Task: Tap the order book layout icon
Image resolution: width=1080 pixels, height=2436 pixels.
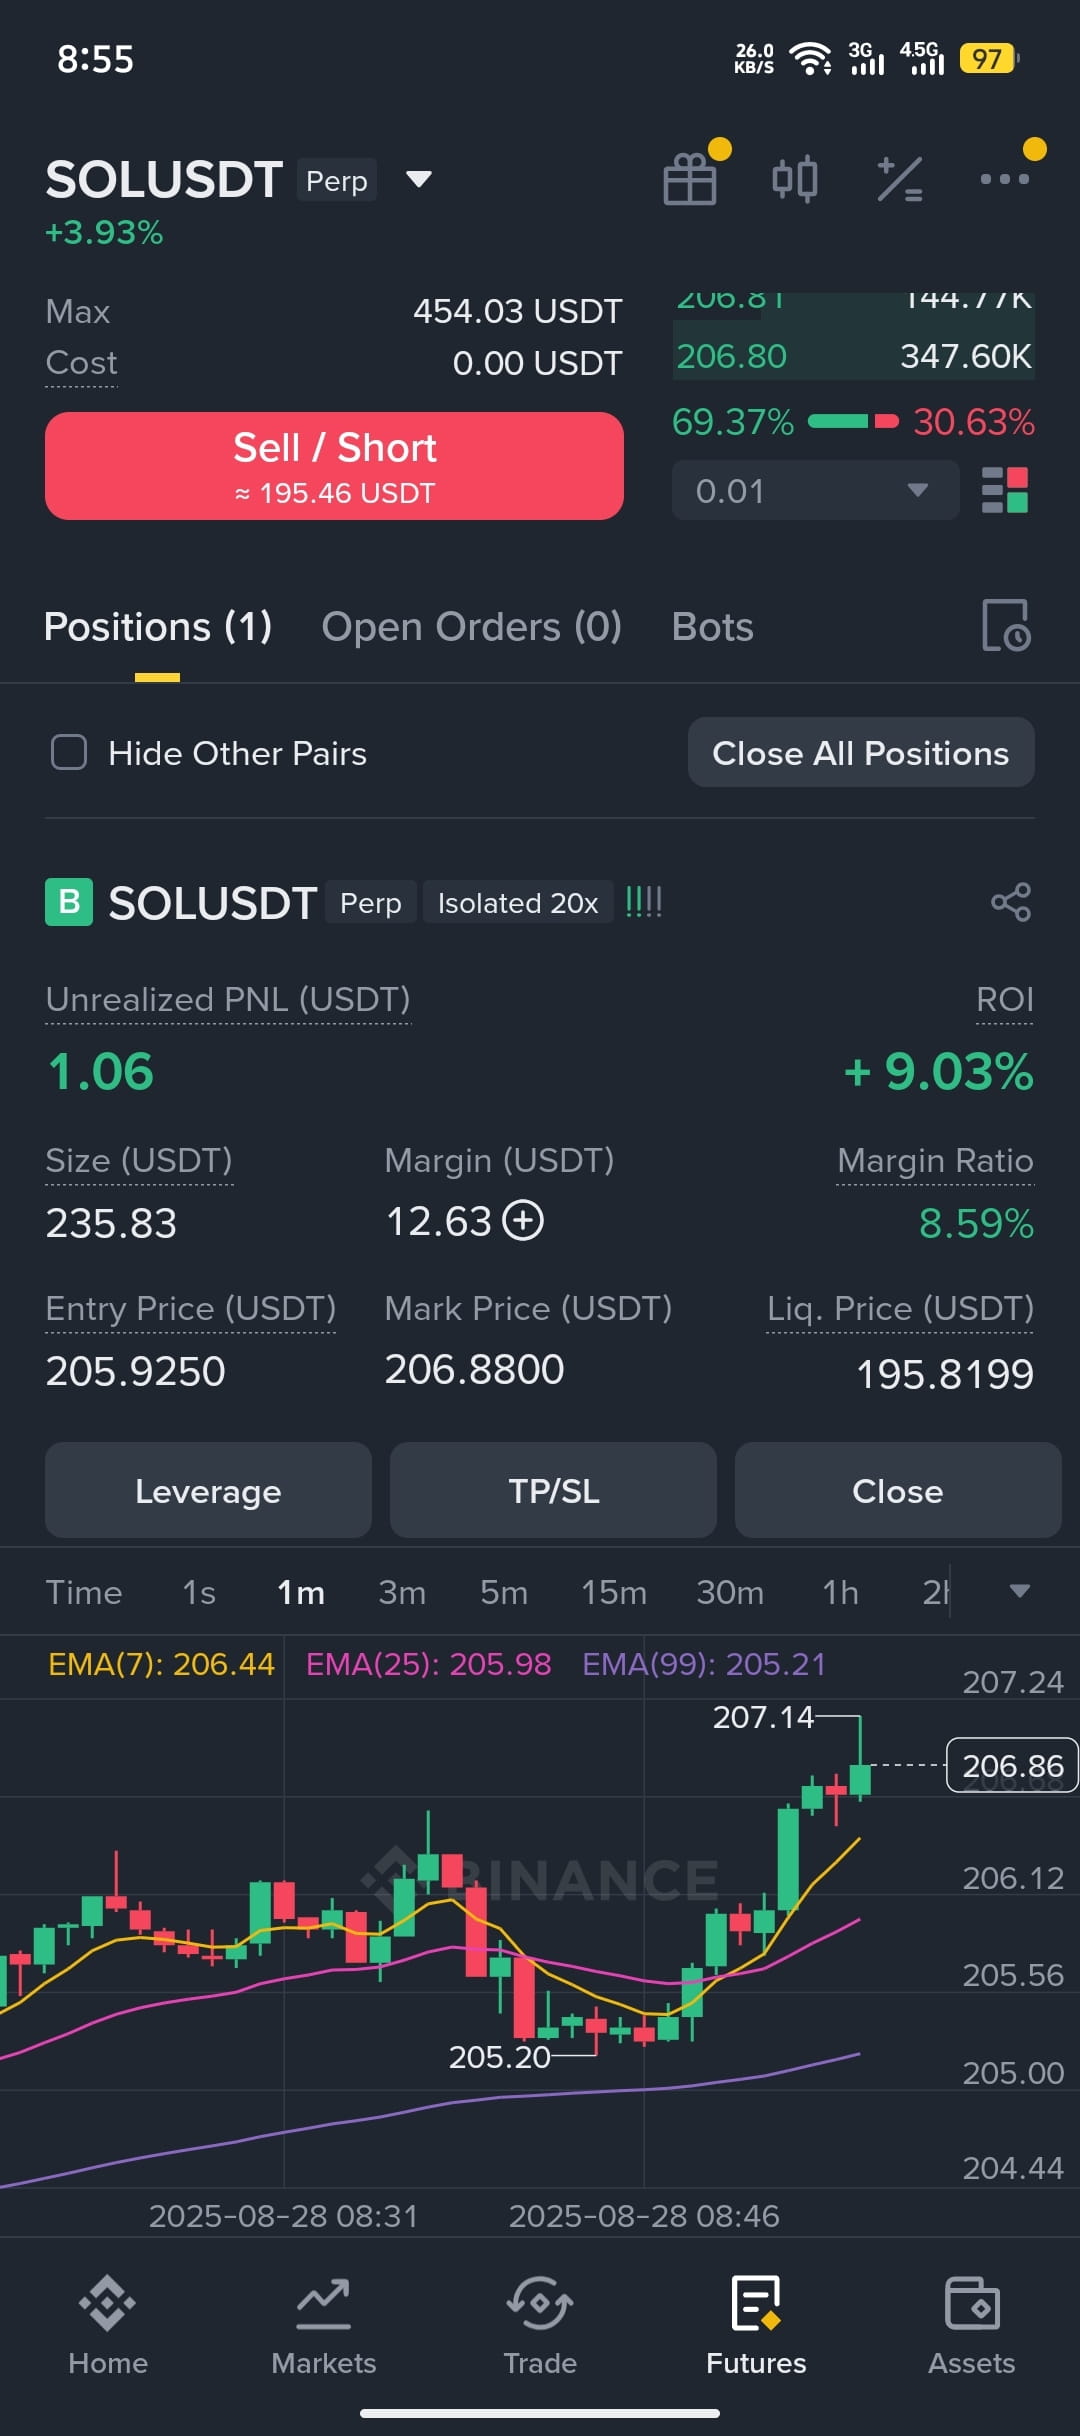Action: [x=1005, y=490]
